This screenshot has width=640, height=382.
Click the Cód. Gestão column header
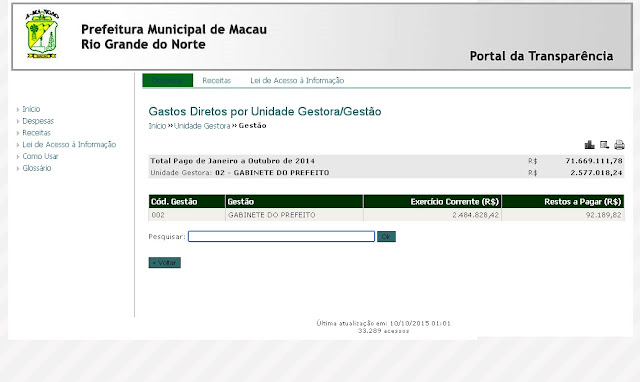click(187, 202)
